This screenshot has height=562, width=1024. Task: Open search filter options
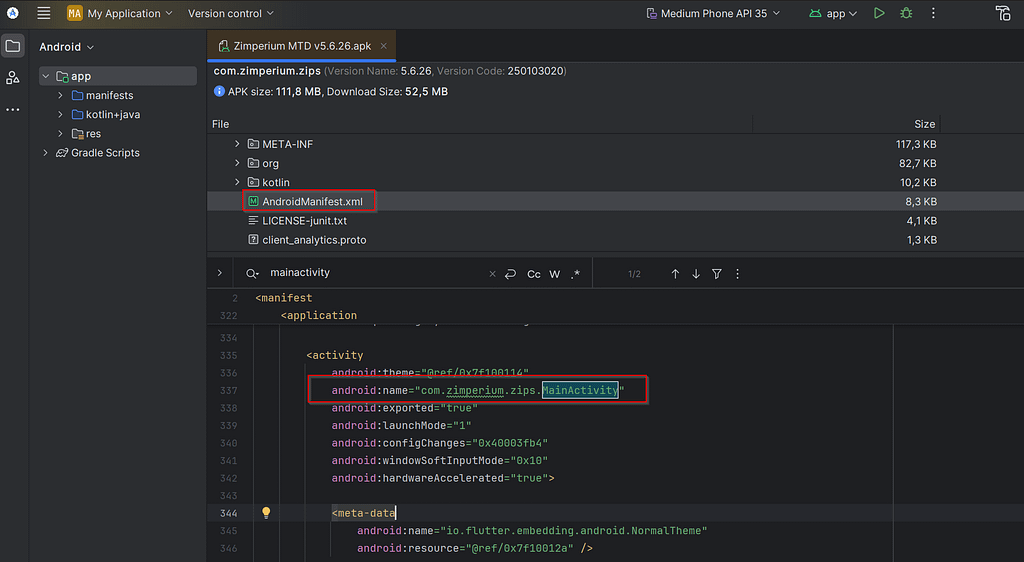click(x=716, y=274)
